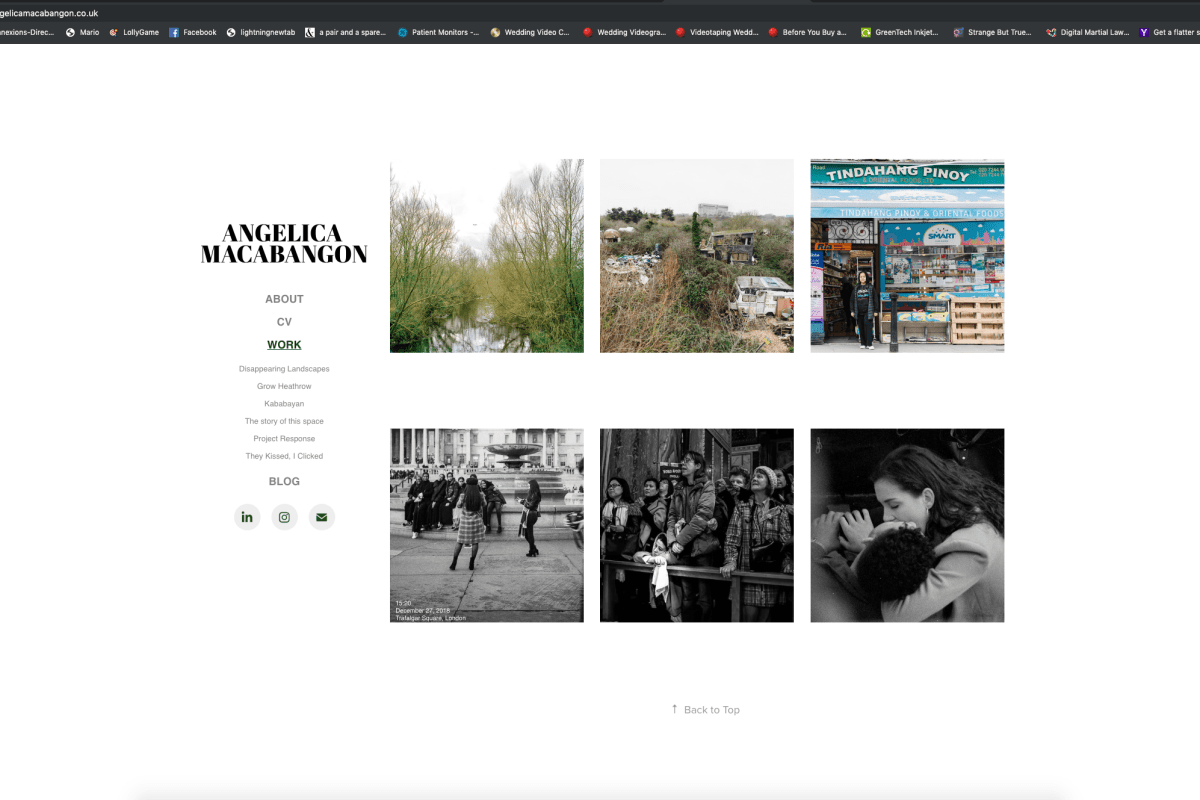Go to the ABOUT page
The height and width of the screenshot is (800, 1200).
pyautogui.click(x=284, y=299)
